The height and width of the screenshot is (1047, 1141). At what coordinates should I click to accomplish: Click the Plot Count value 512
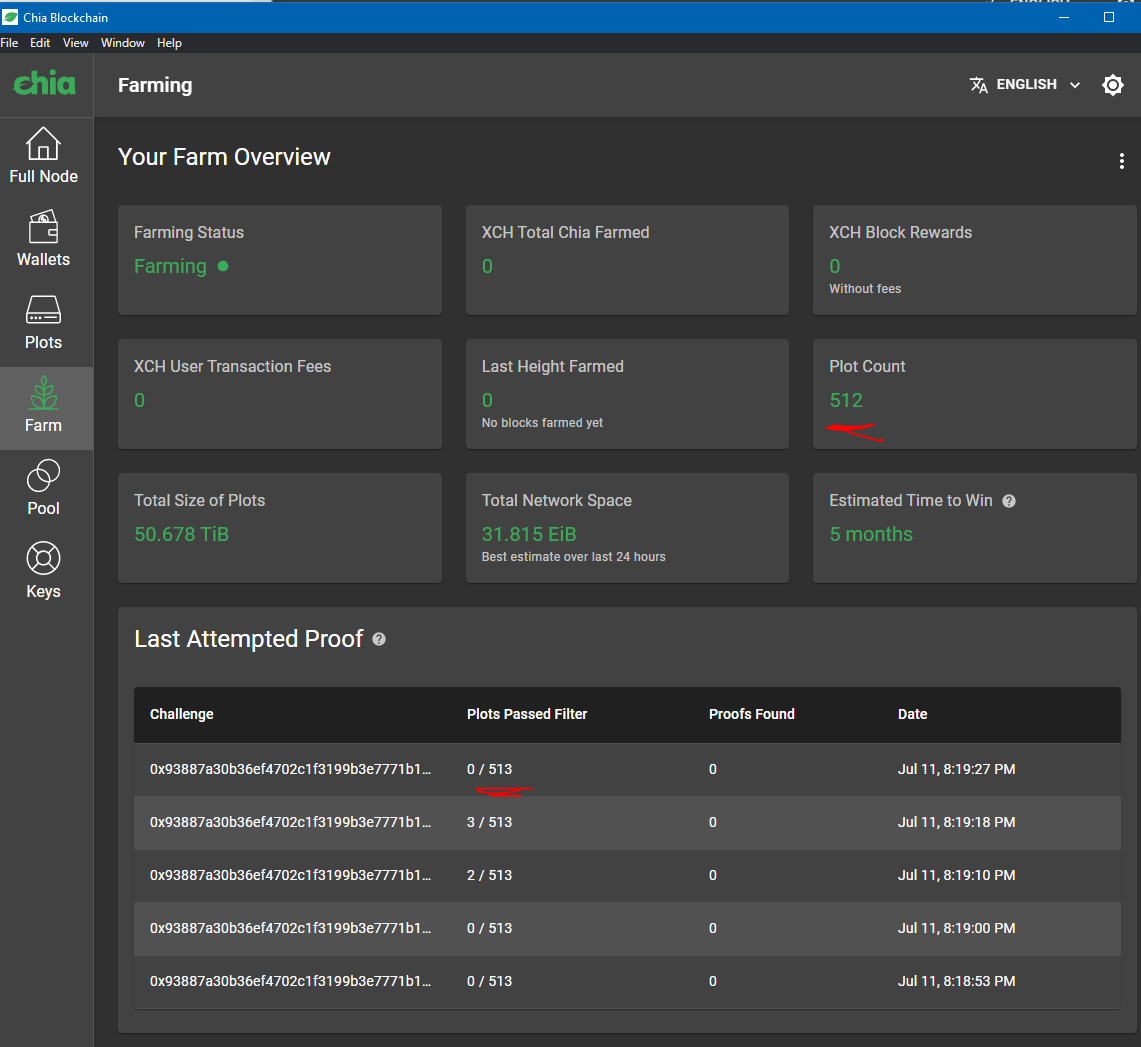click(x=846, y=400)
